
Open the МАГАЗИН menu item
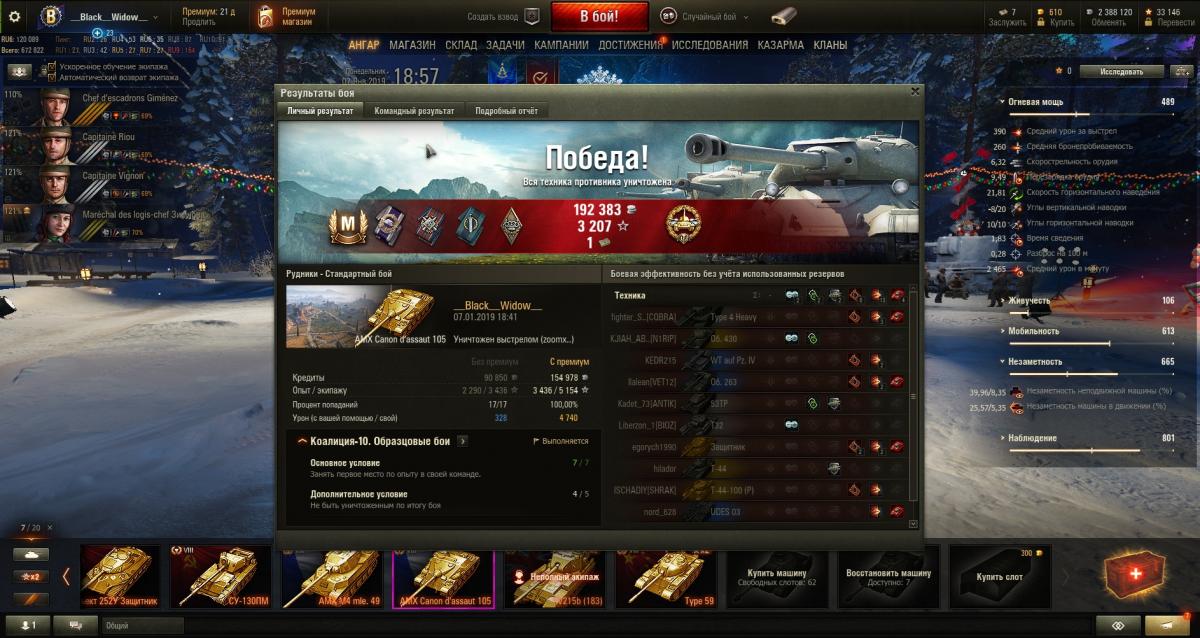pyautogui.click(x=412, y=45)
